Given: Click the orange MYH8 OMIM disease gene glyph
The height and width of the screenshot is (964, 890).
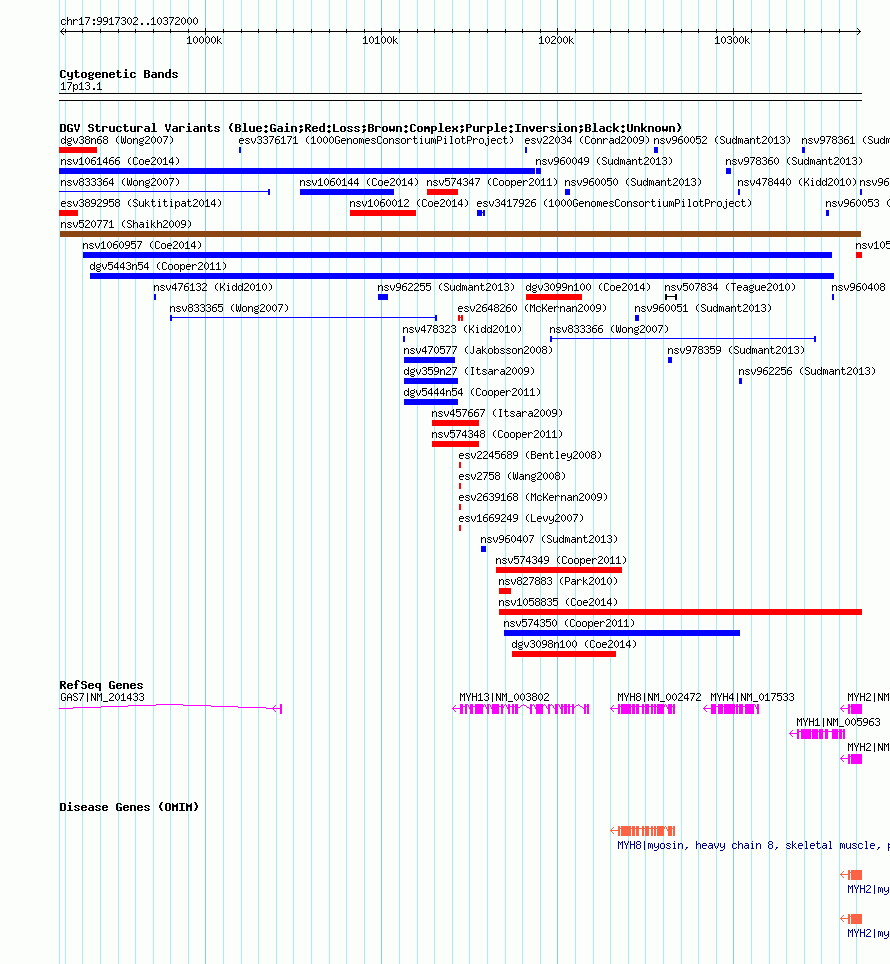Looking at the screenshot, I should 643,831.
